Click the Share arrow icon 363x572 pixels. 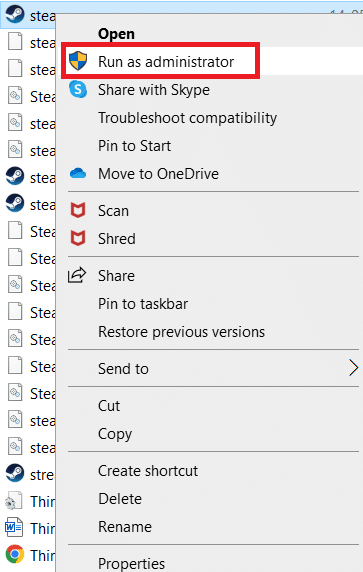tap(77, 275)
